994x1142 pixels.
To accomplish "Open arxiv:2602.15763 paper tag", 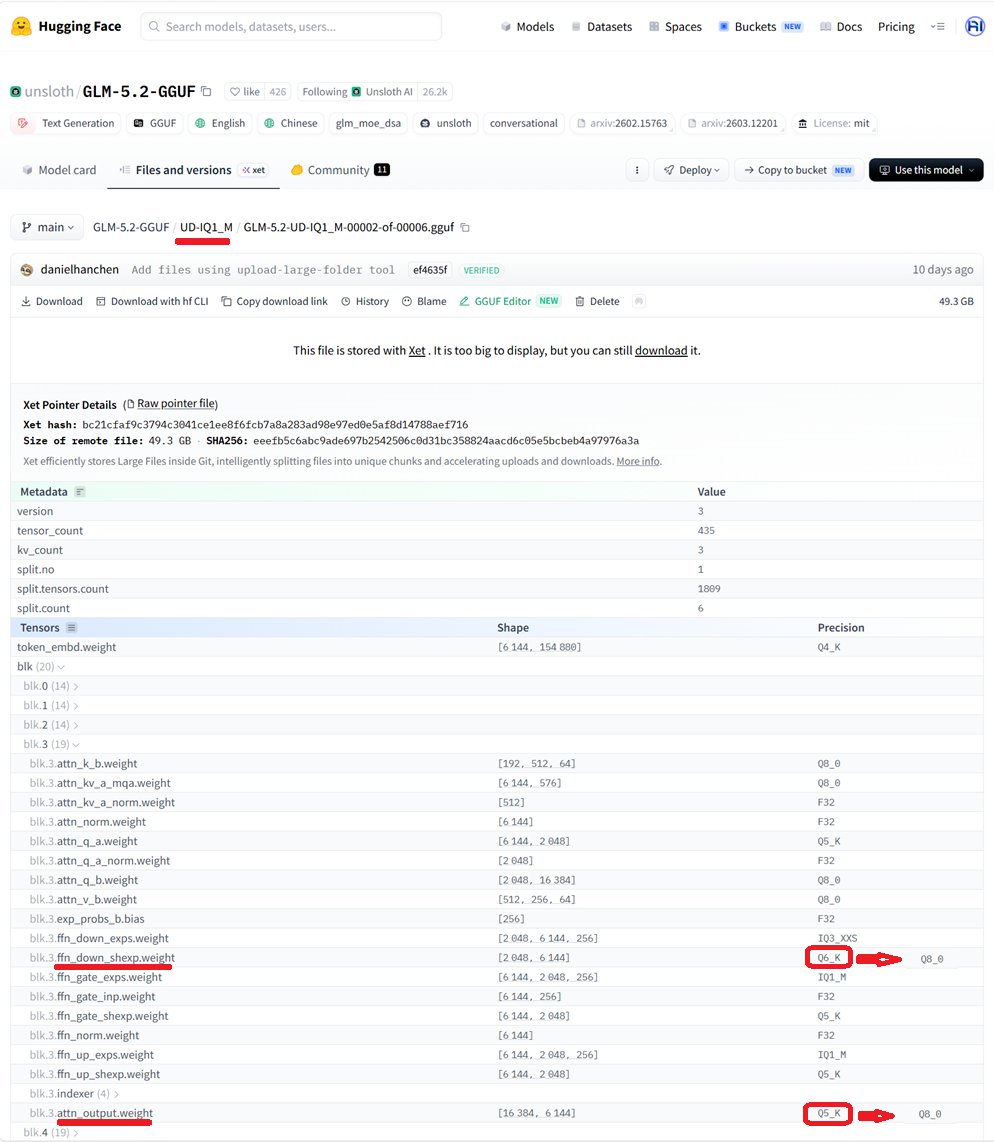I will pyautogui.click(x=623, y=123).
